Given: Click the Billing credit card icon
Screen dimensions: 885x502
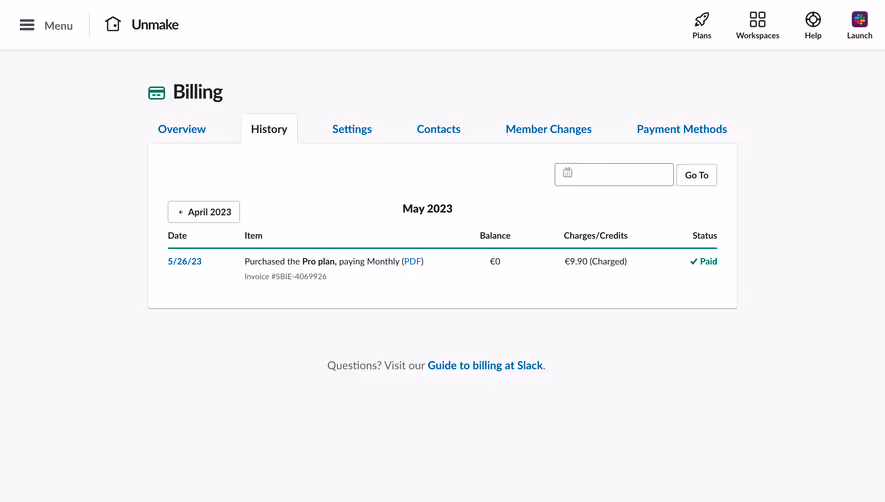Looking at the screenshot, I should 156,93.
